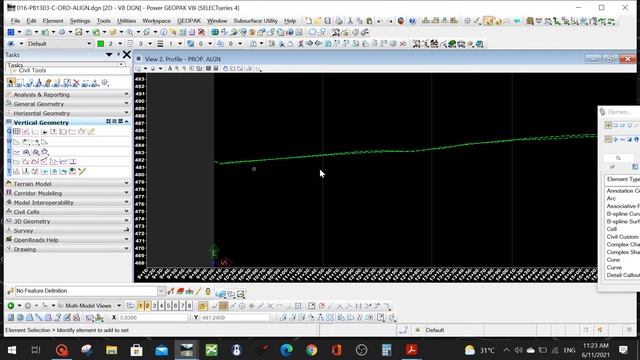Open the Subsurface Utility menu
640x360 pixels.
pyautogui.click(x=256, y=21)
